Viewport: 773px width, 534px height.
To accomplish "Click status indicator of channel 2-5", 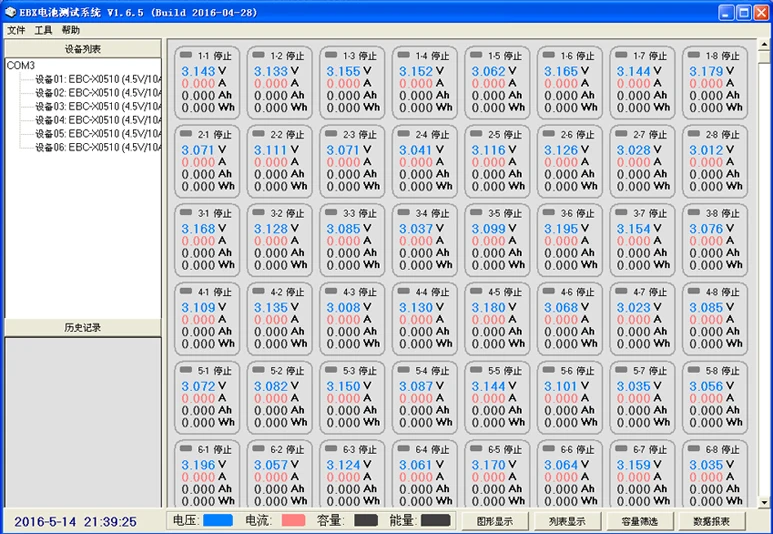I will (x=476, y=133).
